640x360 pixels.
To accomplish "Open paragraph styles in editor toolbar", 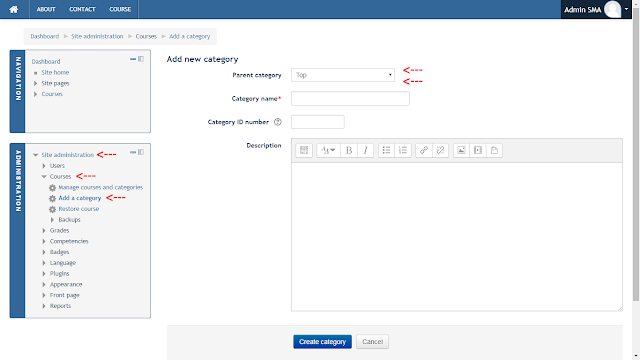I will coord(328,150).
